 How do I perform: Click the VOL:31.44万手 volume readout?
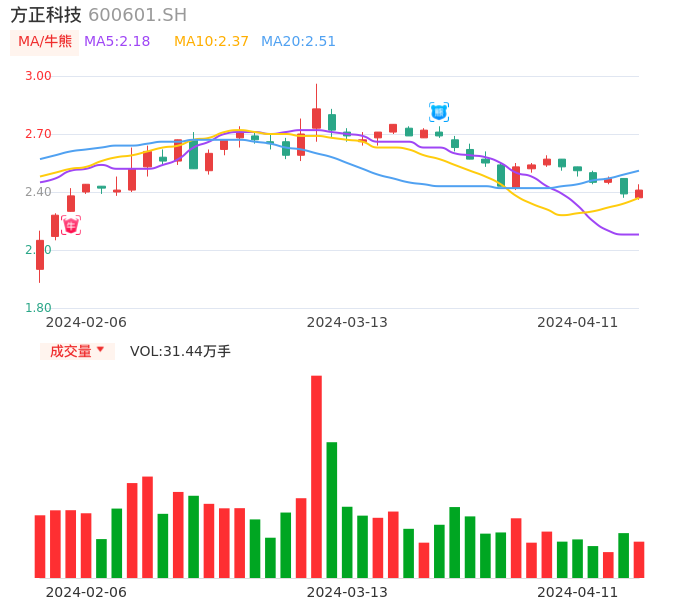pyautogui.click(x=180, y=351)
